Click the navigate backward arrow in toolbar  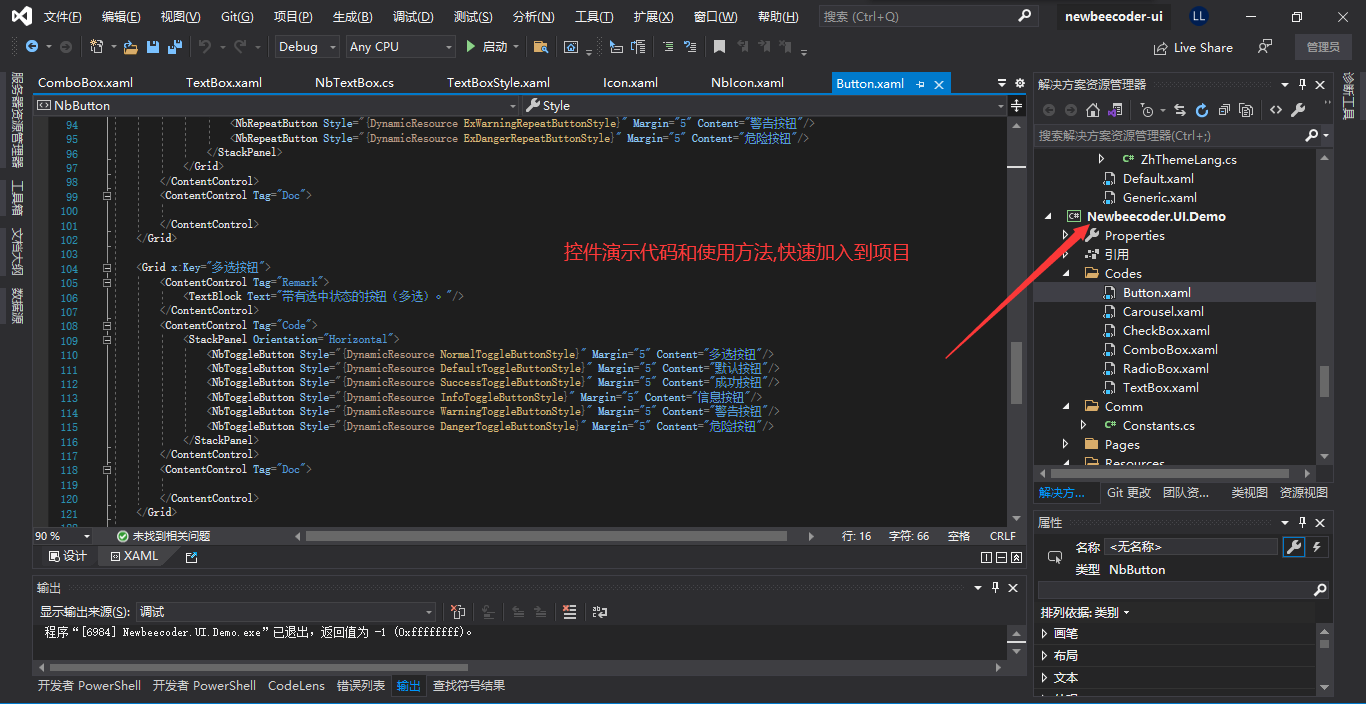click(32, 47)
